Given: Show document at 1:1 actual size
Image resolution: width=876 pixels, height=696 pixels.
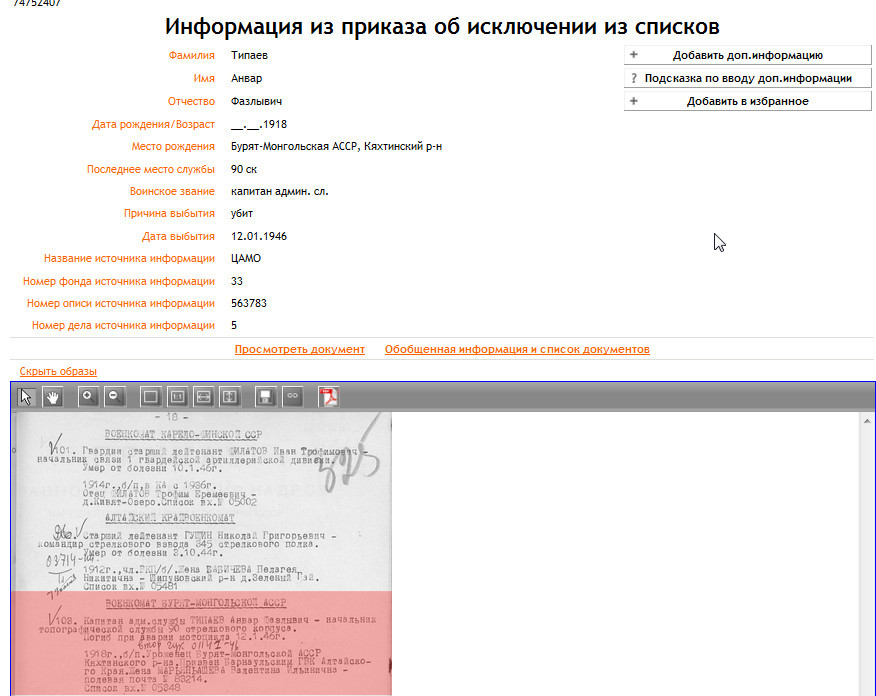Looking at the screenshot, I should (177, 397).
